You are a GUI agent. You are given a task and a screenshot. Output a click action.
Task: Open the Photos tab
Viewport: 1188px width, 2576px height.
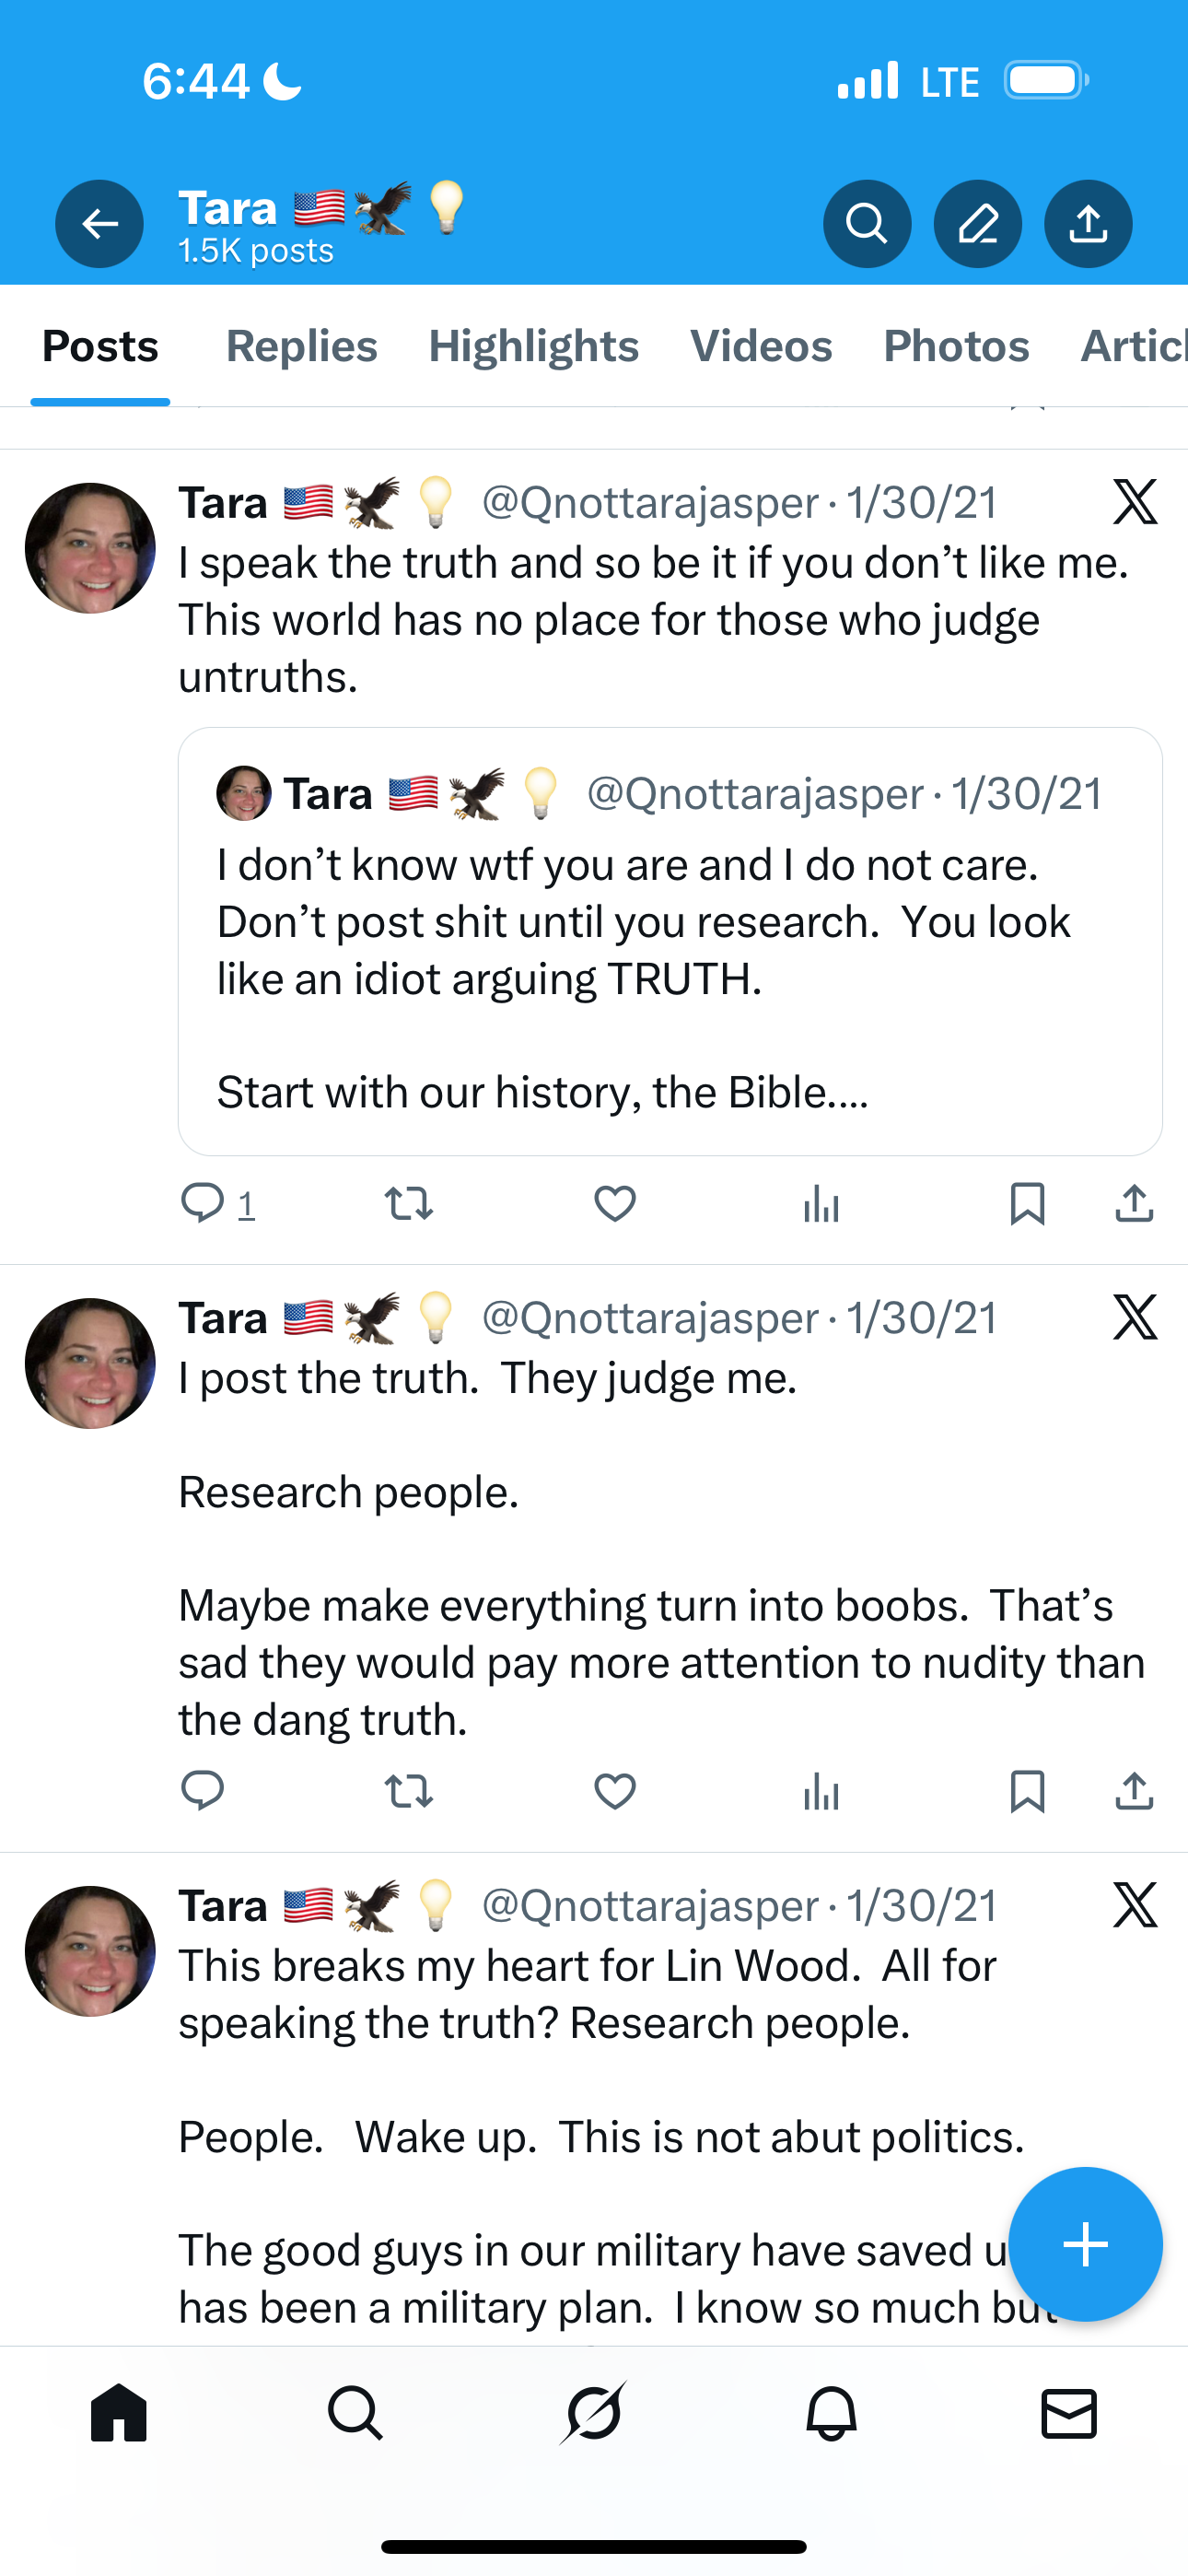(x=956, y=346)
